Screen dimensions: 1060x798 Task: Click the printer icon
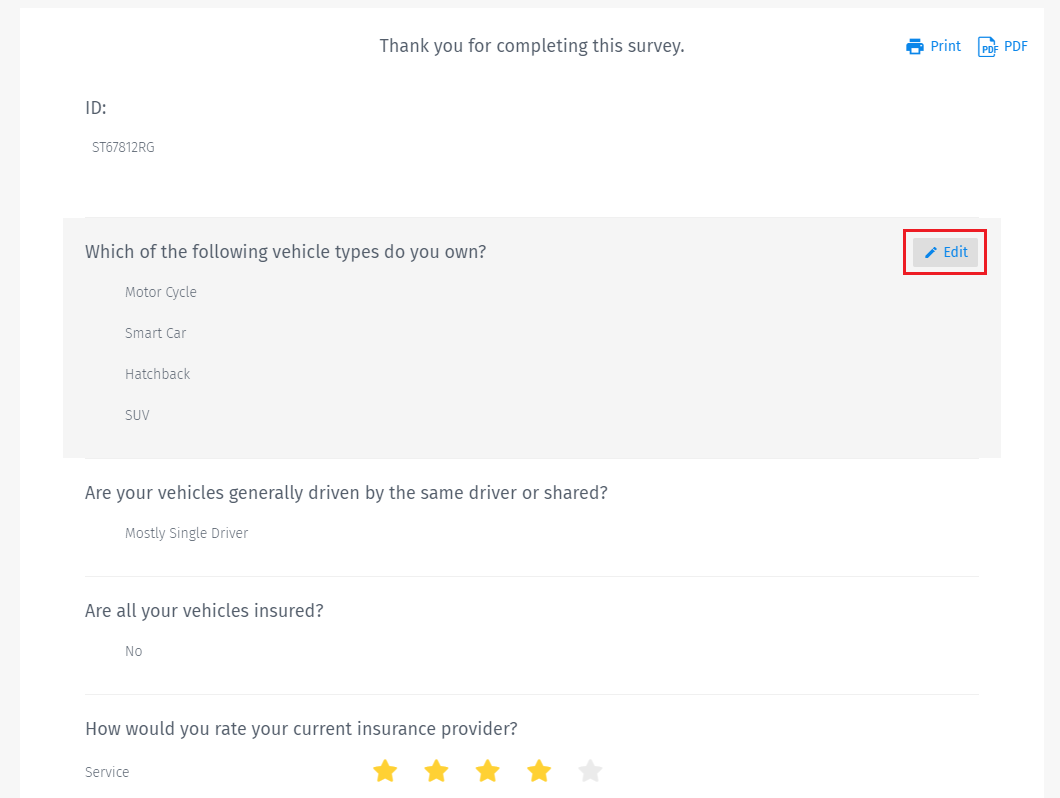[914, 47]
